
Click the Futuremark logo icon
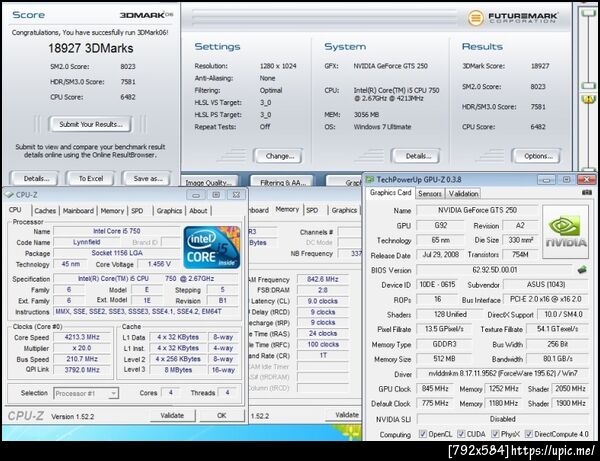pos(476,17)
